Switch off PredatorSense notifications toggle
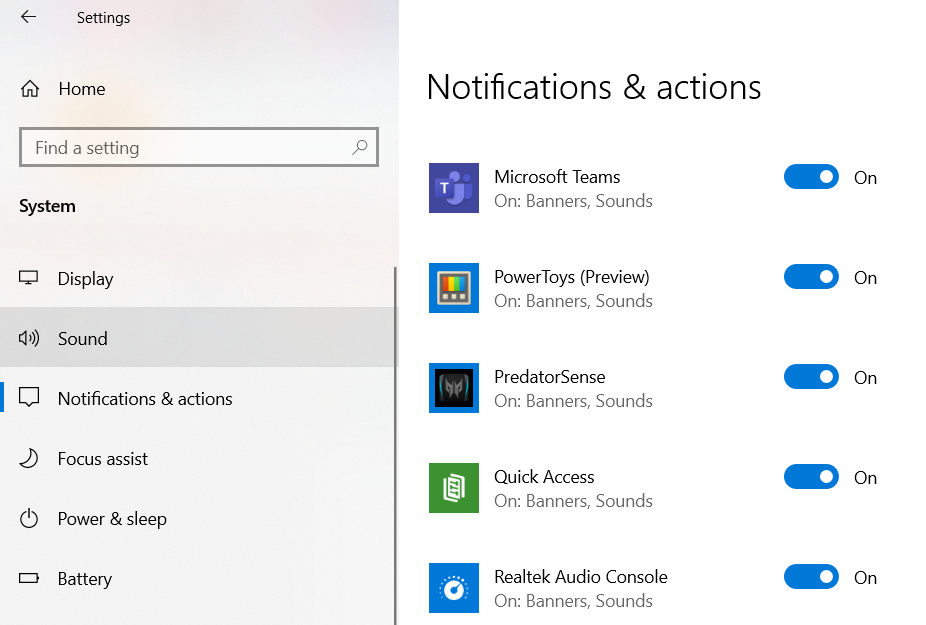The width and height of the screenshot is (926, 625). coord(811,377)
